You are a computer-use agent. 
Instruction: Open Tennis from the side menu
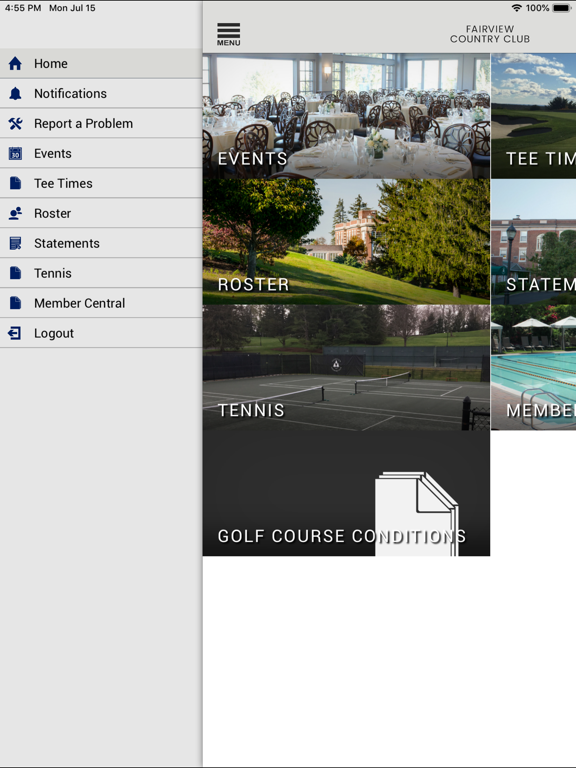(101, 273)
